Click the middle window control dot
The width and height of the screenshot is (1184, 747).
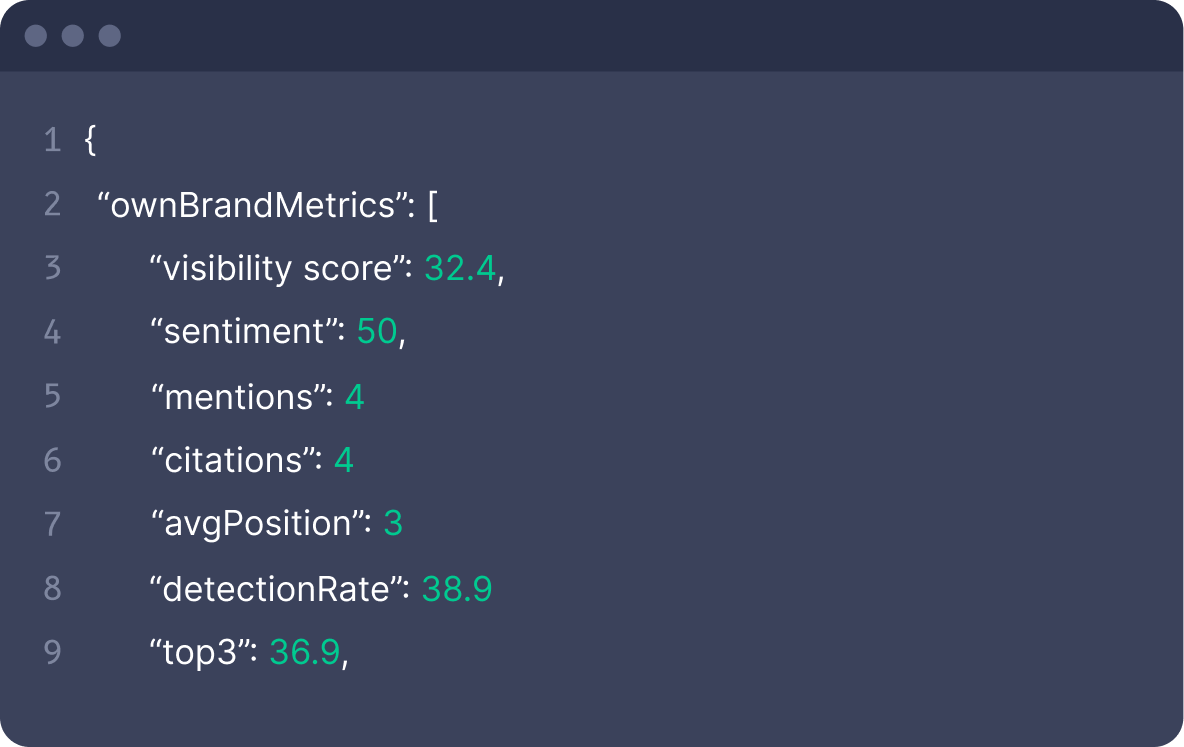(x=73, y=36)
